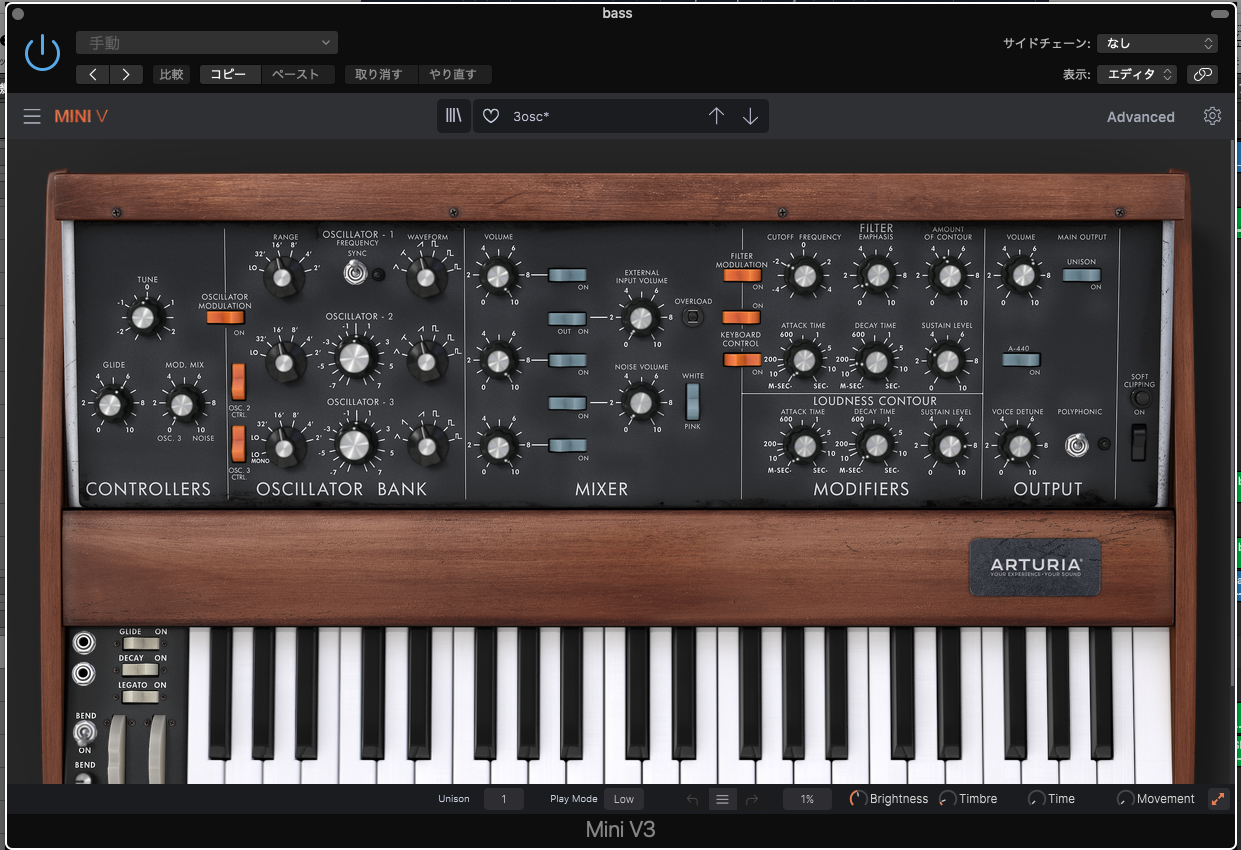This screenshot has height=850, width=1241.
Task: Click the Time macro knob
Action: (x=1036, y=799)
